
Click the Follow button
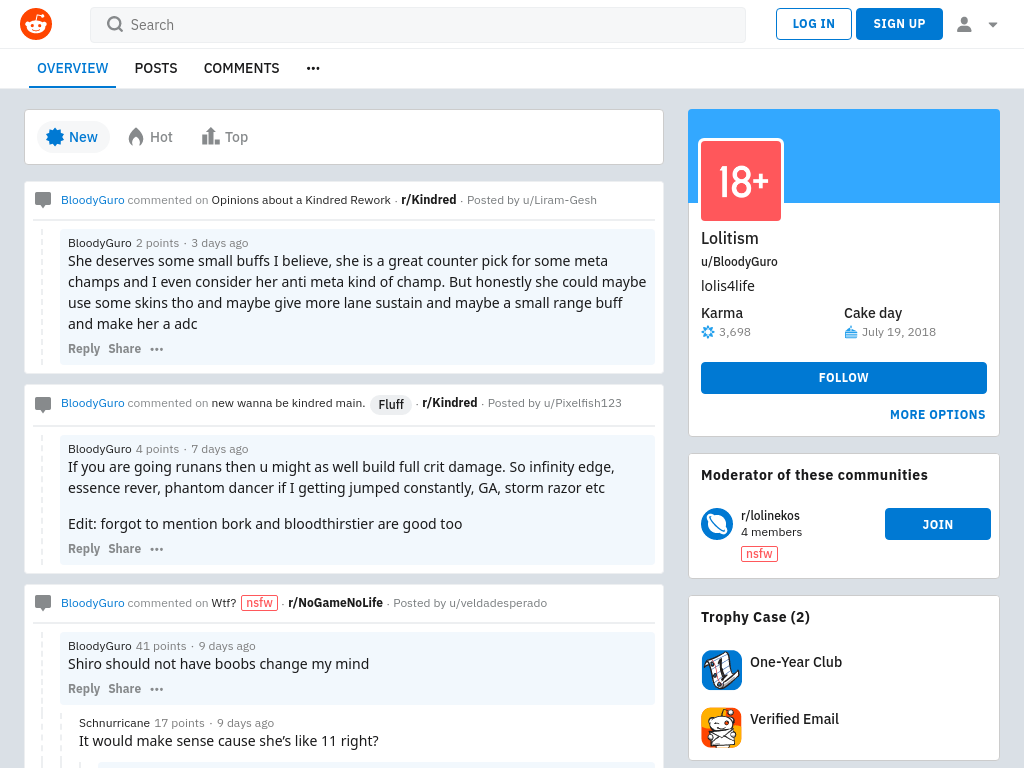tap(844, 377)
